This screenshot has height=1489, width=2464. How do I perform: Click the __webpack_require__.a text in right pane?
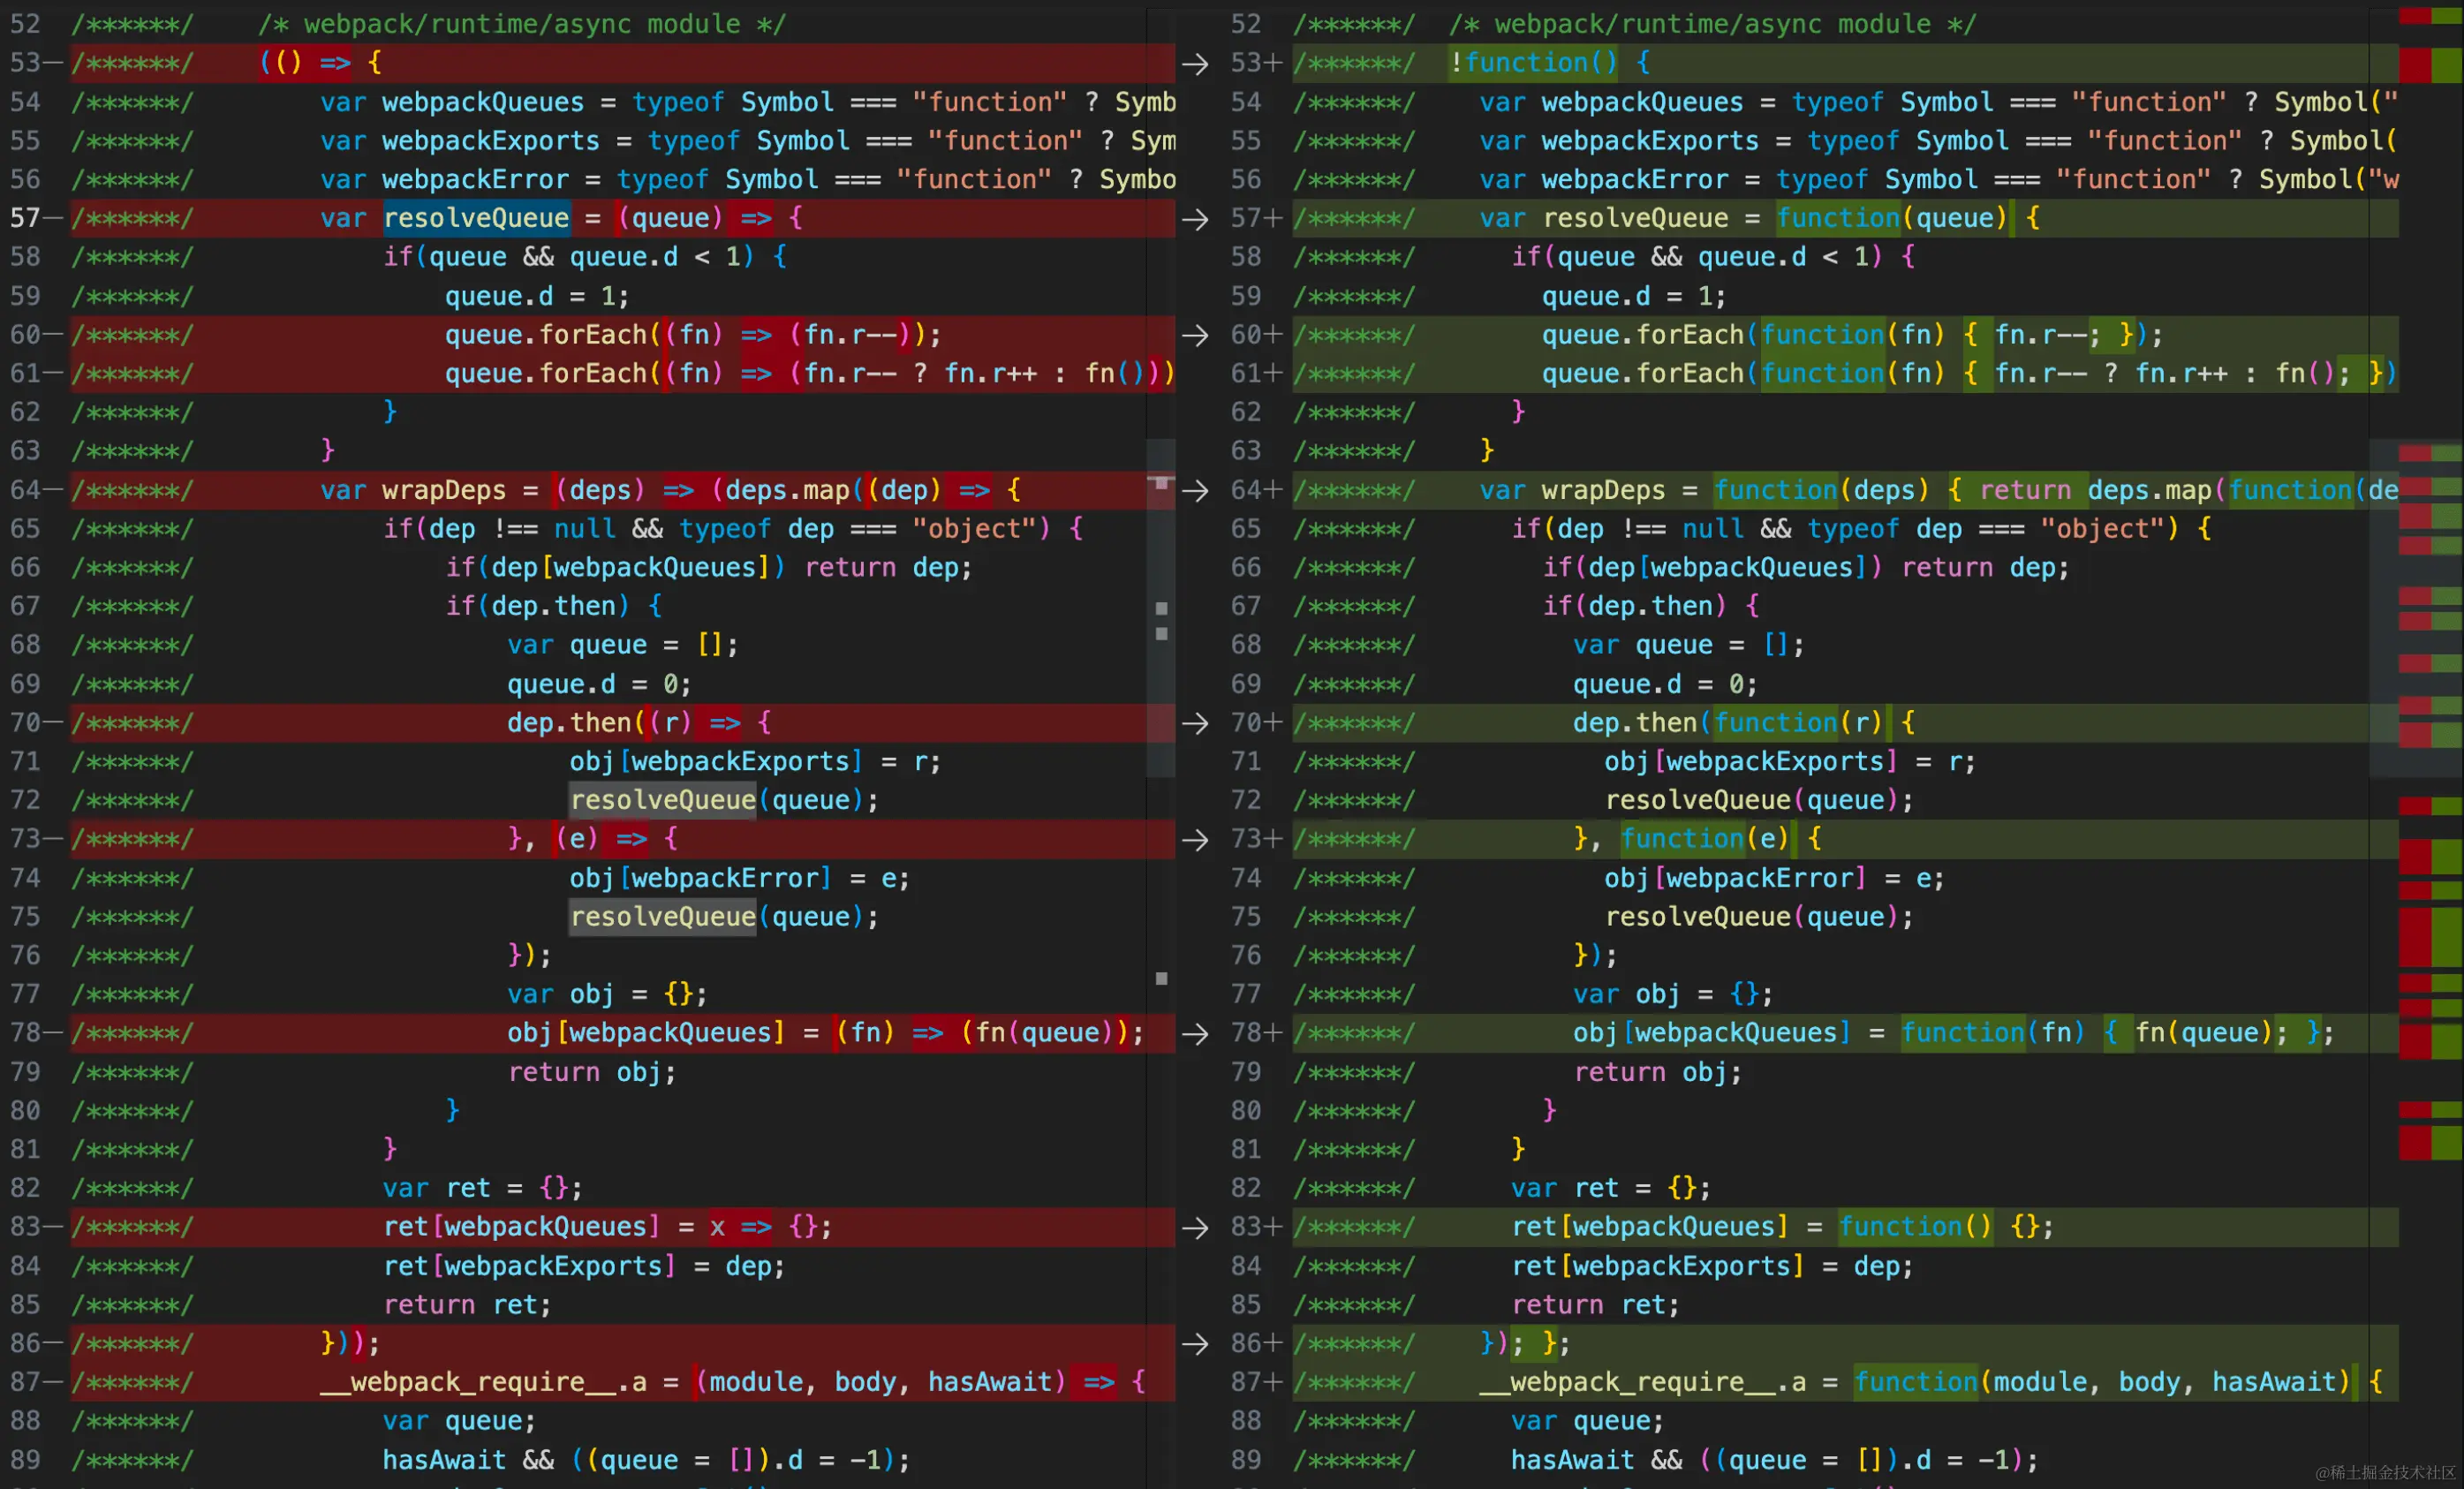[1644, 1382]
